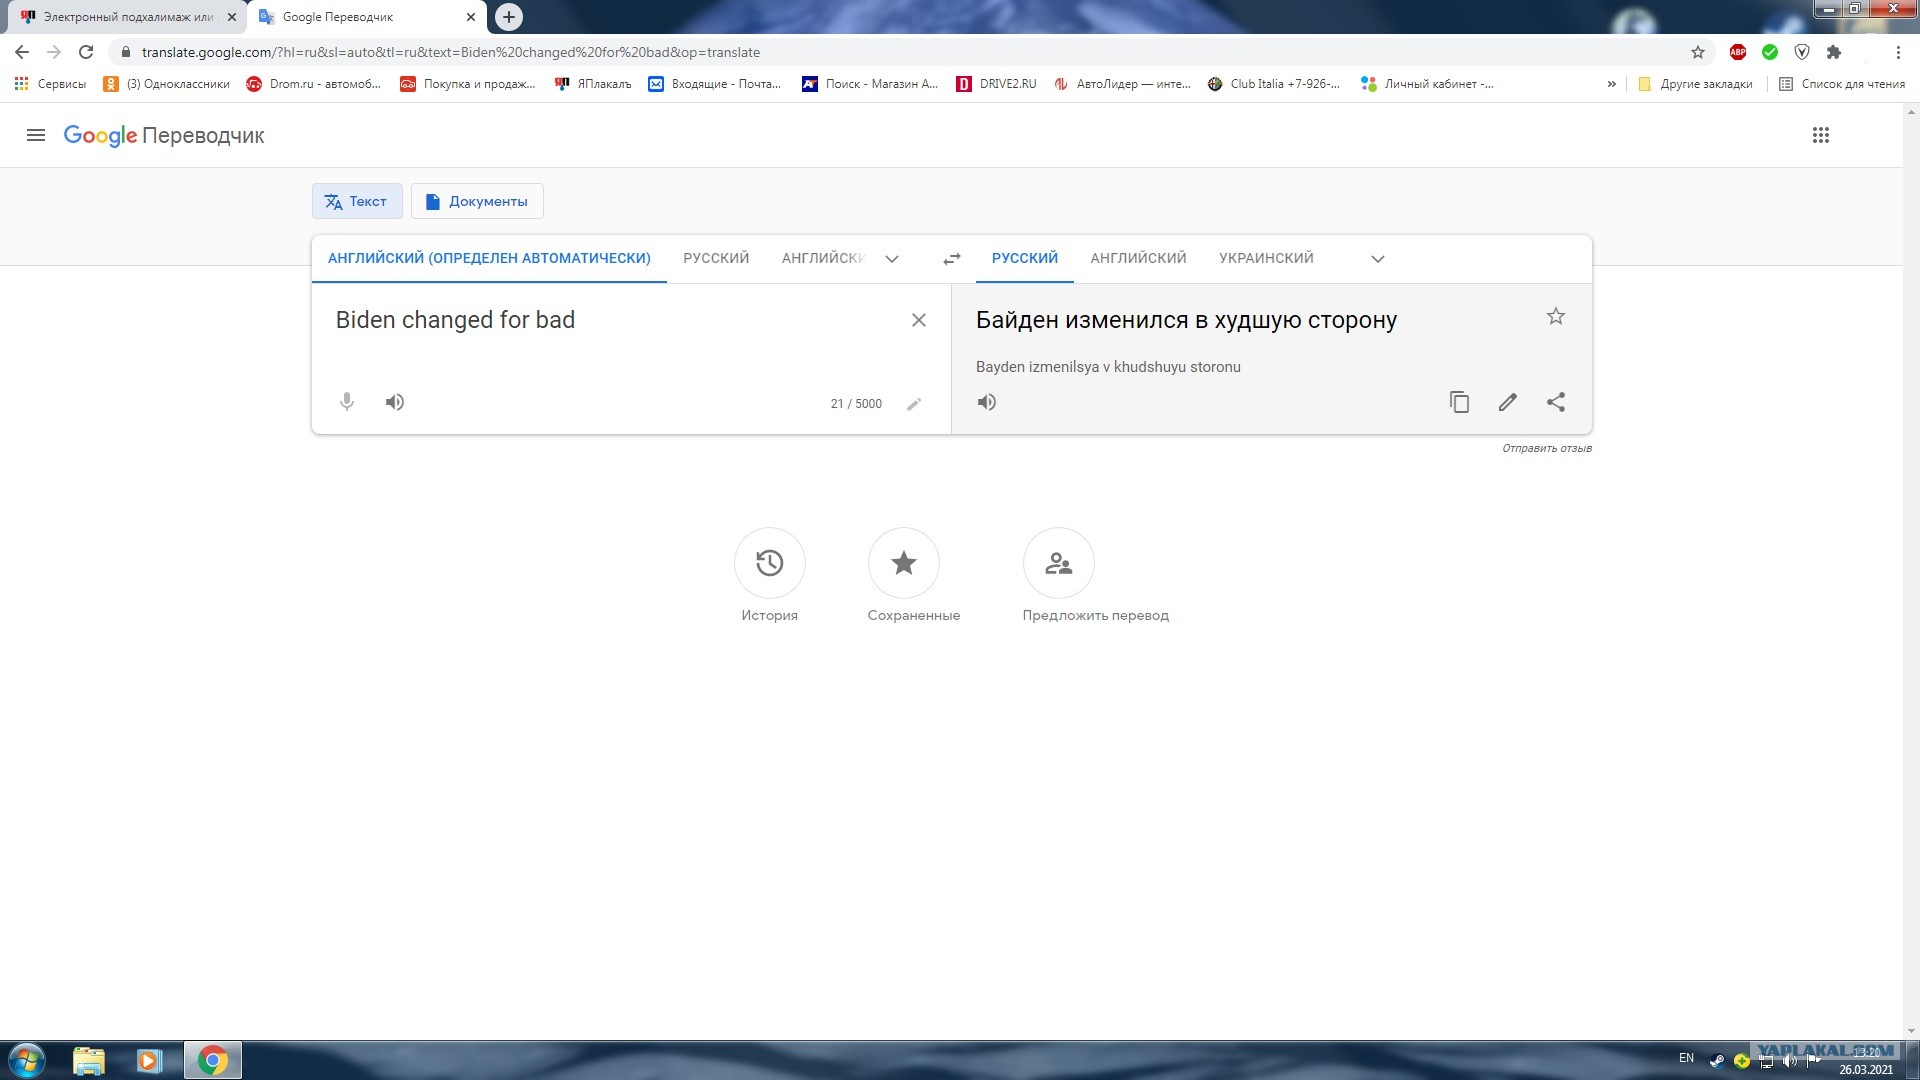Listen to the Russian translation

[x=987, y=402]
